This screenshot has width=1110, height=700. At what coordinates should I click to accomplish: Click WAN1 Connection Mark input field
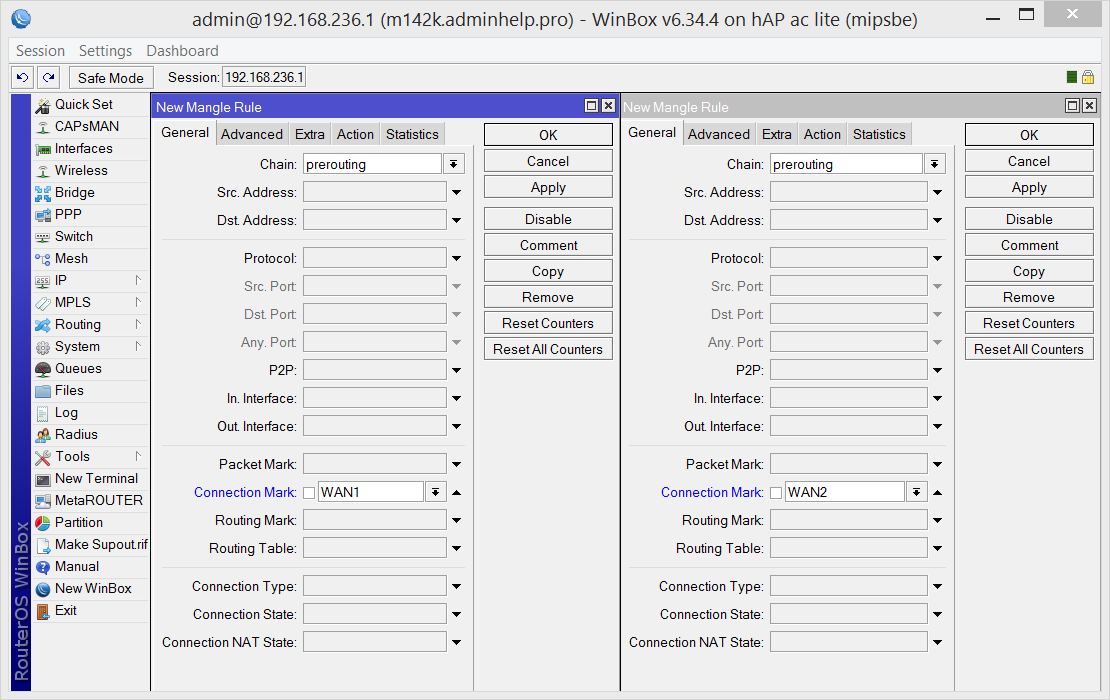pyautogui.click(x=371, y=492)
